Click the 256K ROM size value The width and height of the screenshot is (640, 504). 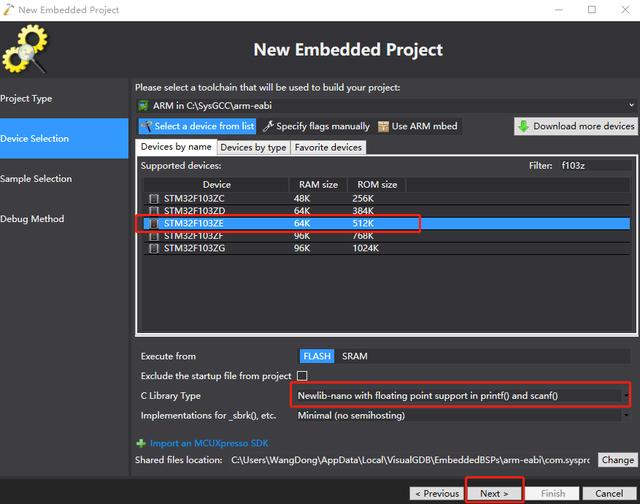point(363,199)
